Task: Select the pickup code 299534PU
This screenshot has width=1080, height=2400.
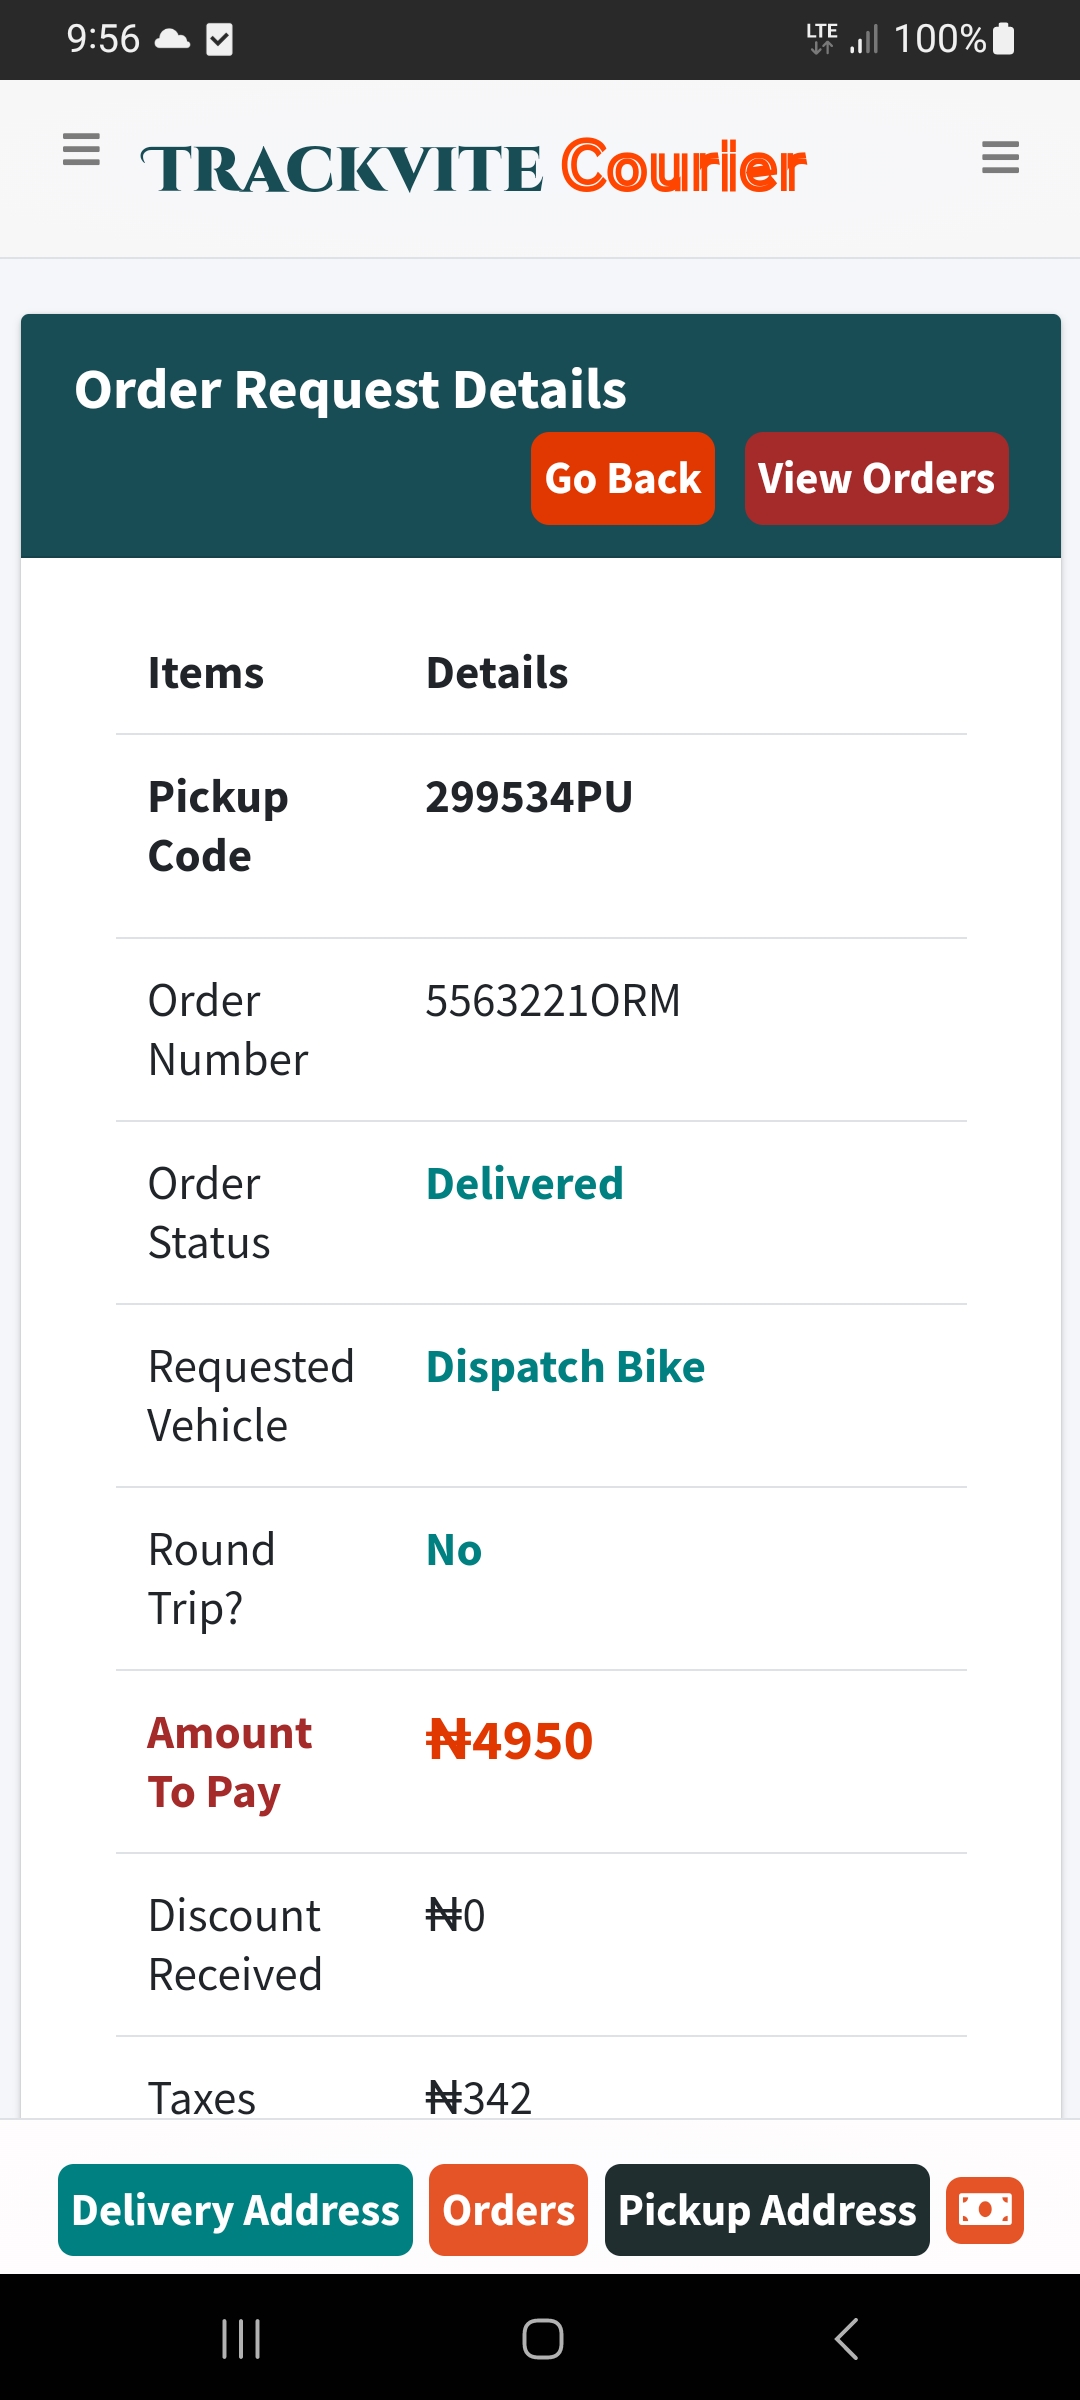Action: coord(529,797)
